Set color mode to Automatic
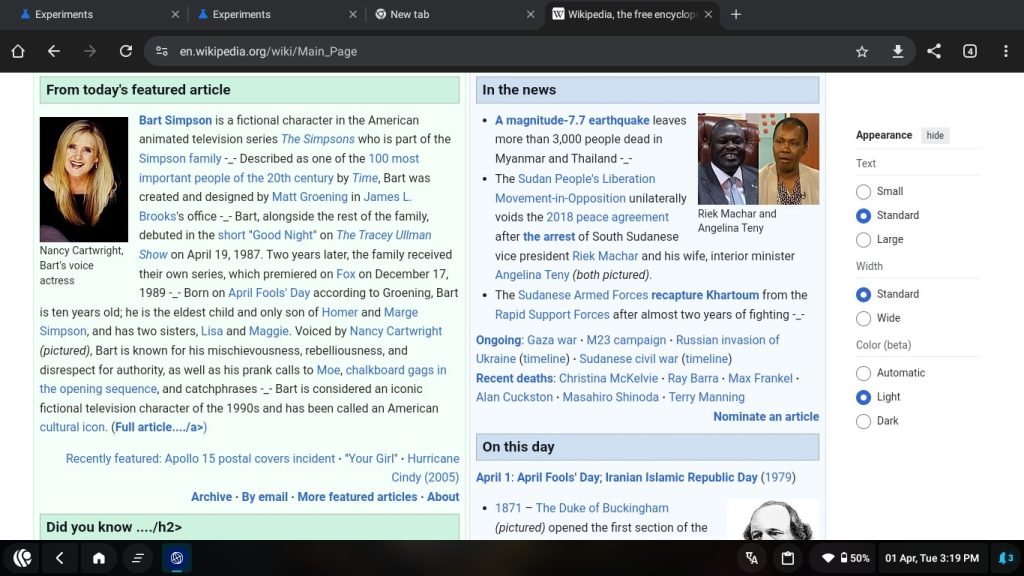This screenshot has height=576, width=1024. 864,373
